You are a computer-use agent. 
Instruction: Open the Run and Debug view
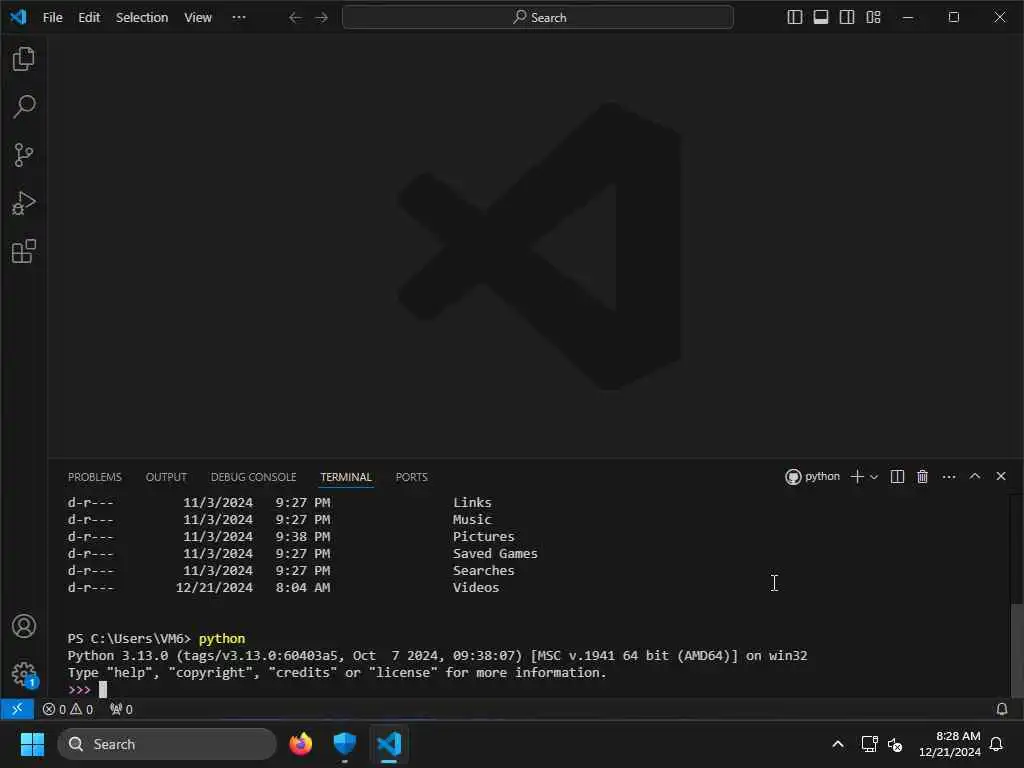coord(24,203)
